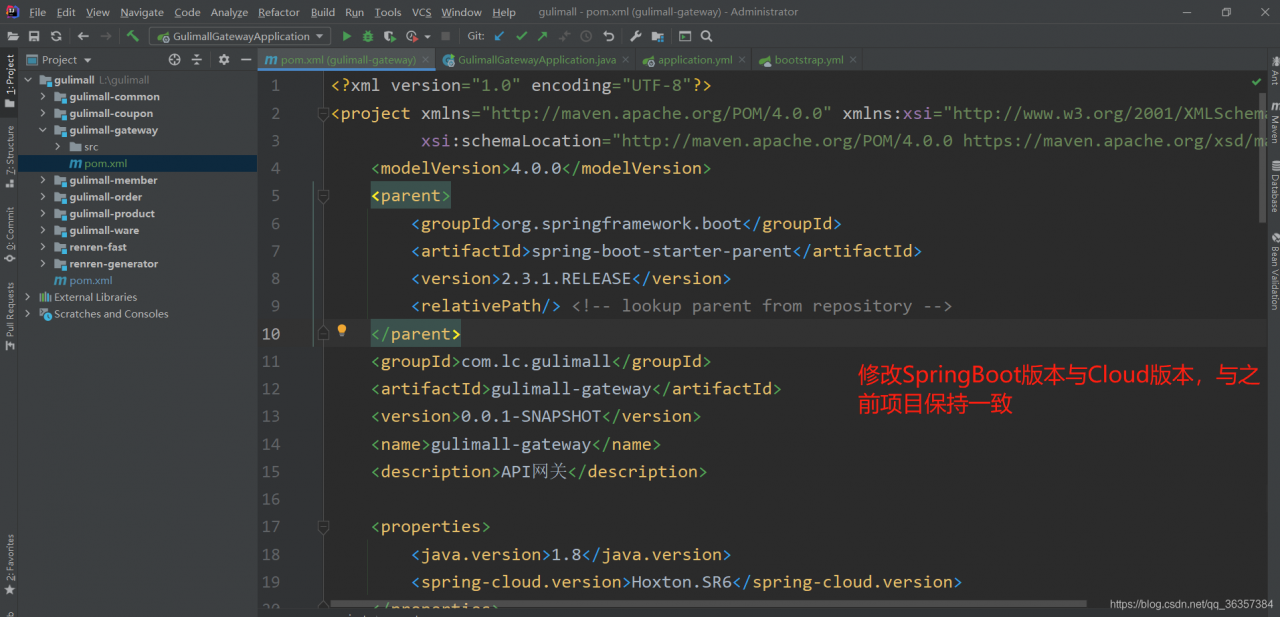The height and width of the screenshot is (617, 1280).
Task: Navigate back with the left arrow
Action: click(x=82, y=36)
